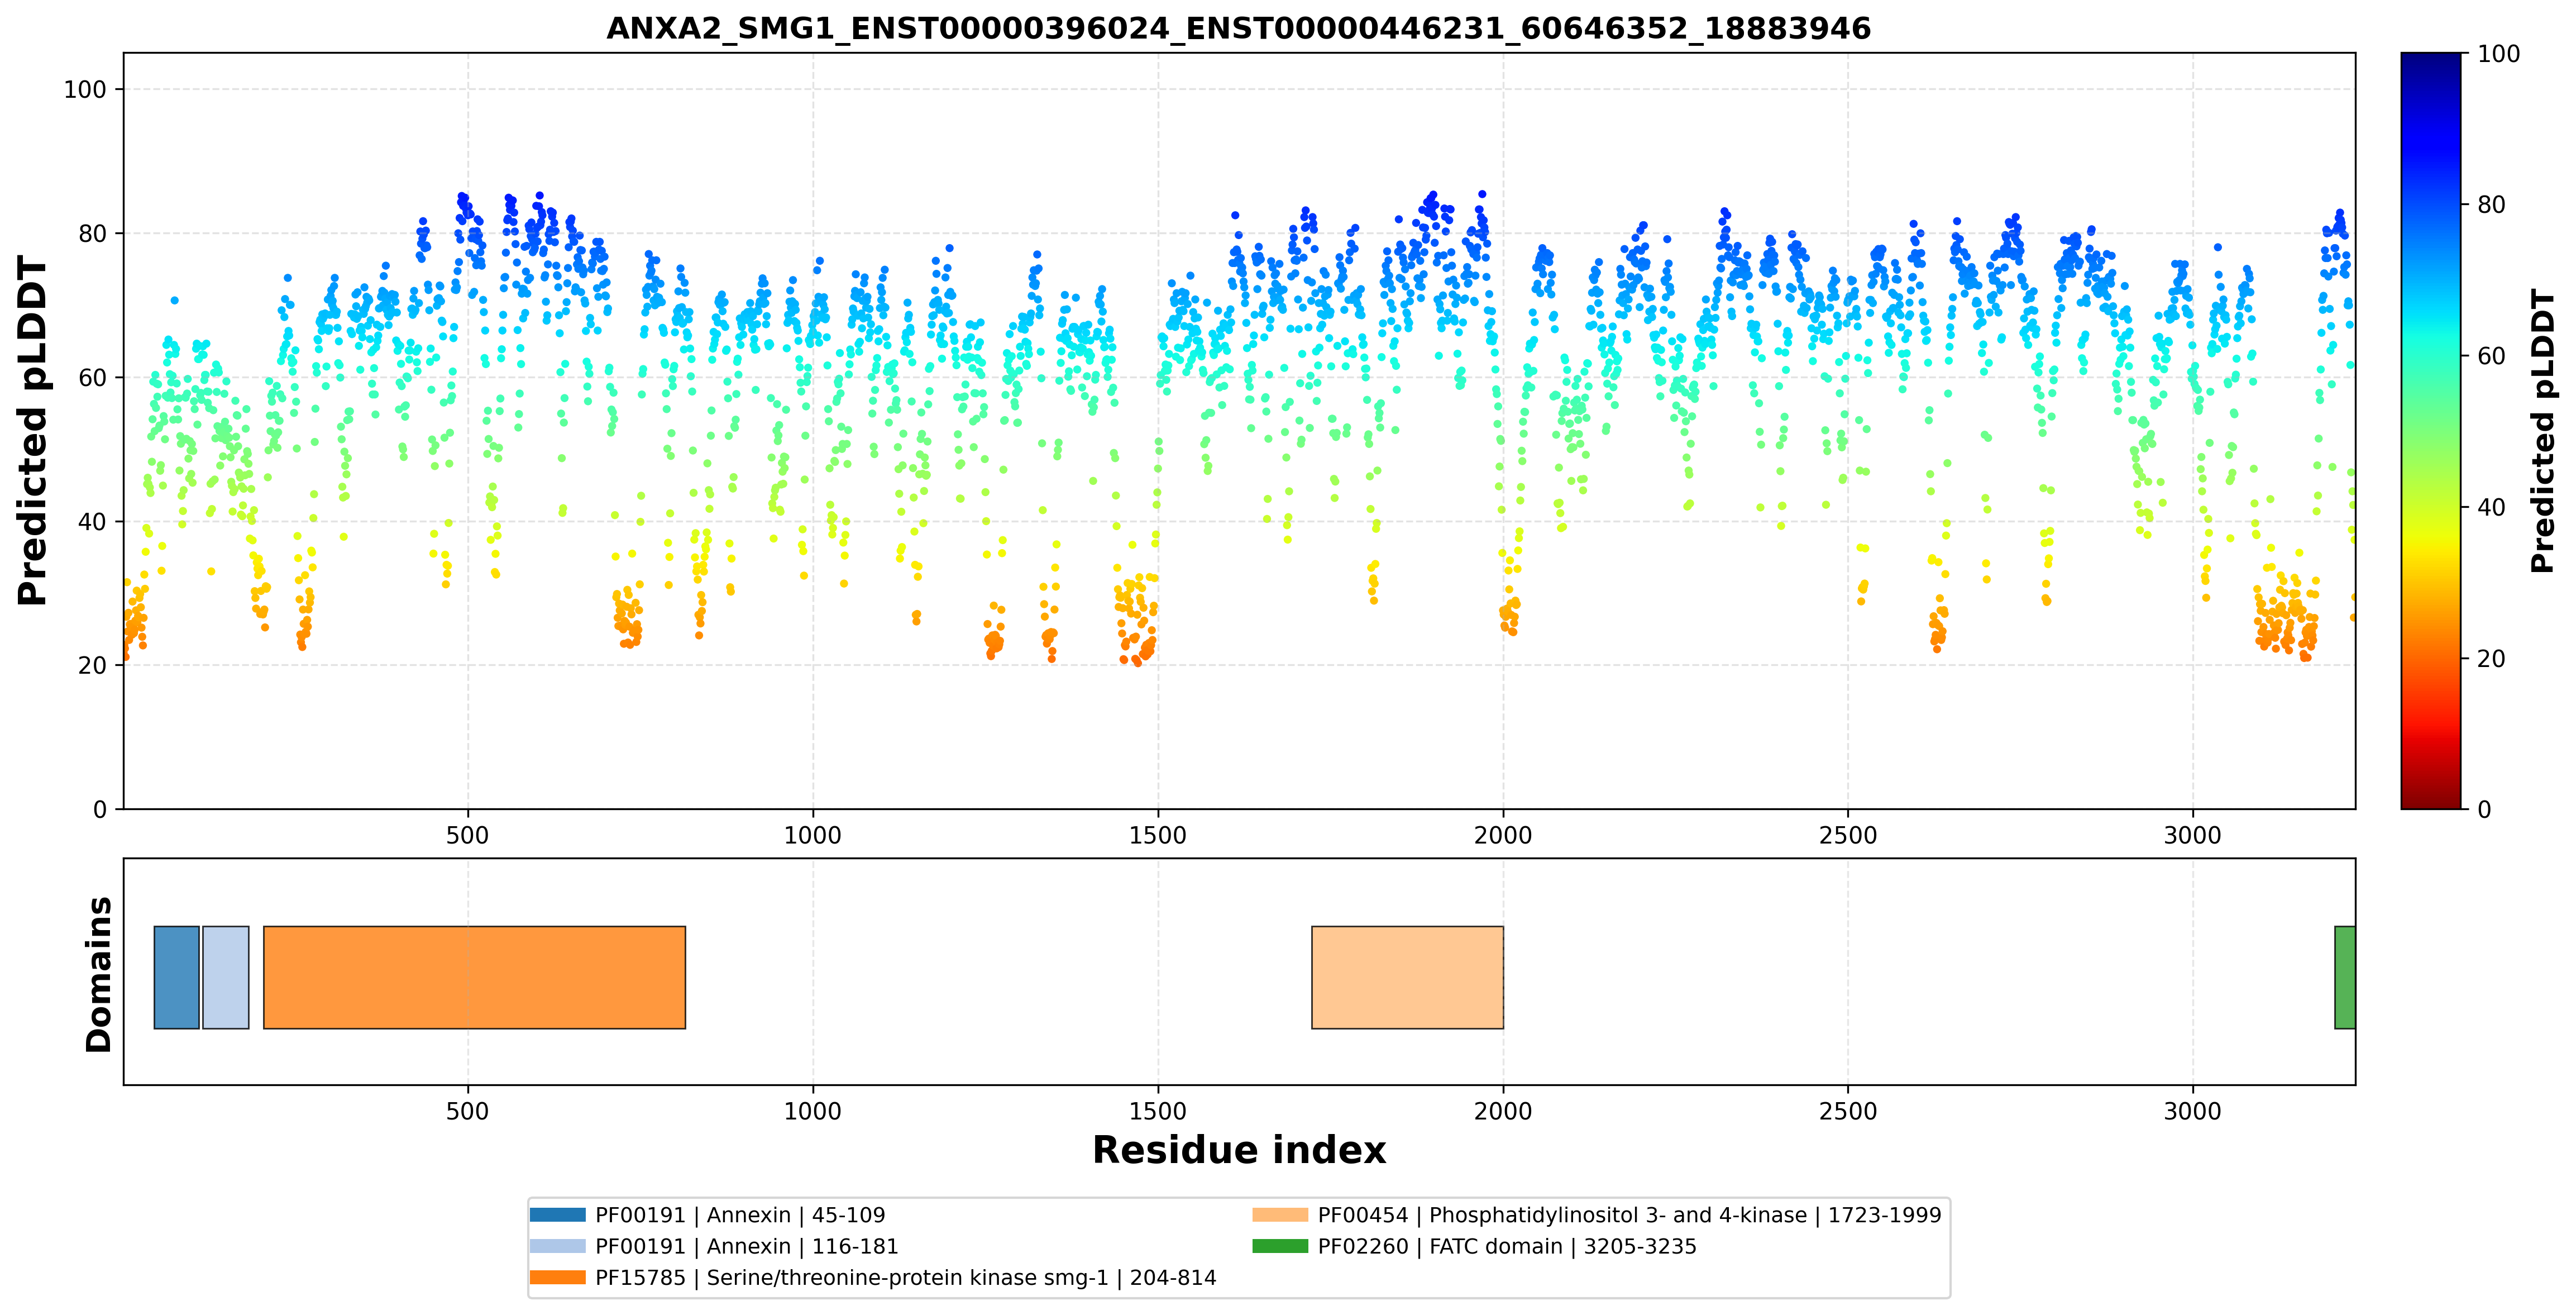Screen dimensions: 2576x1315
Task: Select the peach Phosphatidylinositol kinase domain bar
Action: coord(1407,977)
